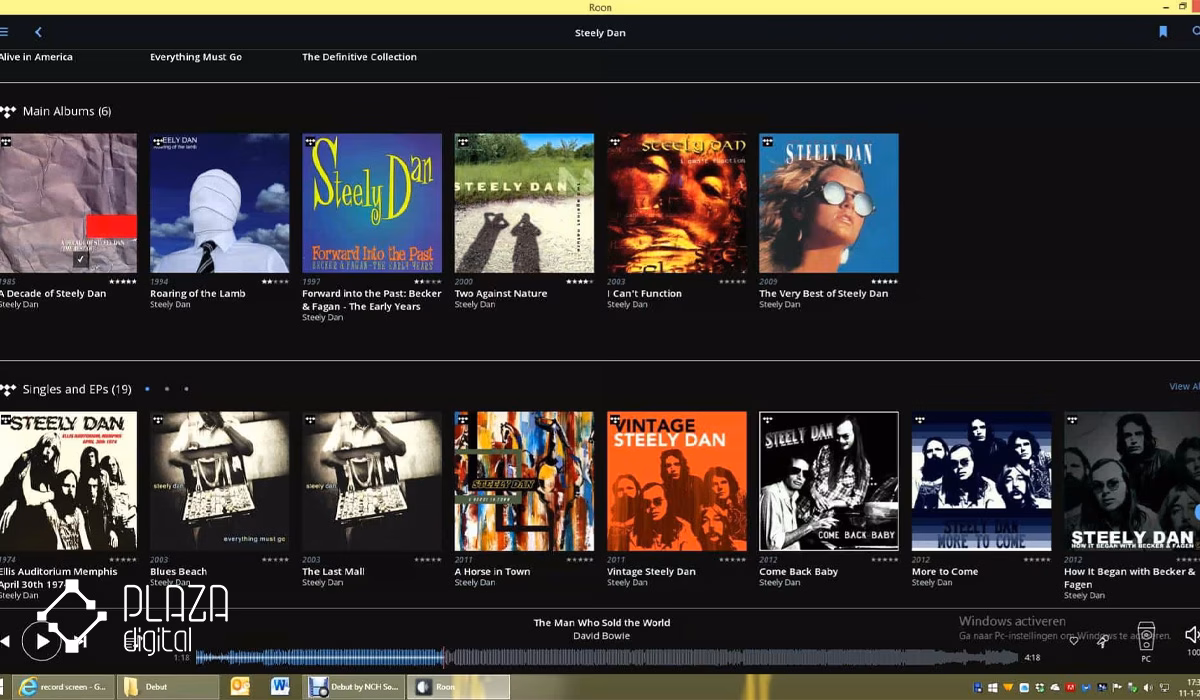
Task: Open the bookmark icon in top bar
Action: pos(1163,32)
